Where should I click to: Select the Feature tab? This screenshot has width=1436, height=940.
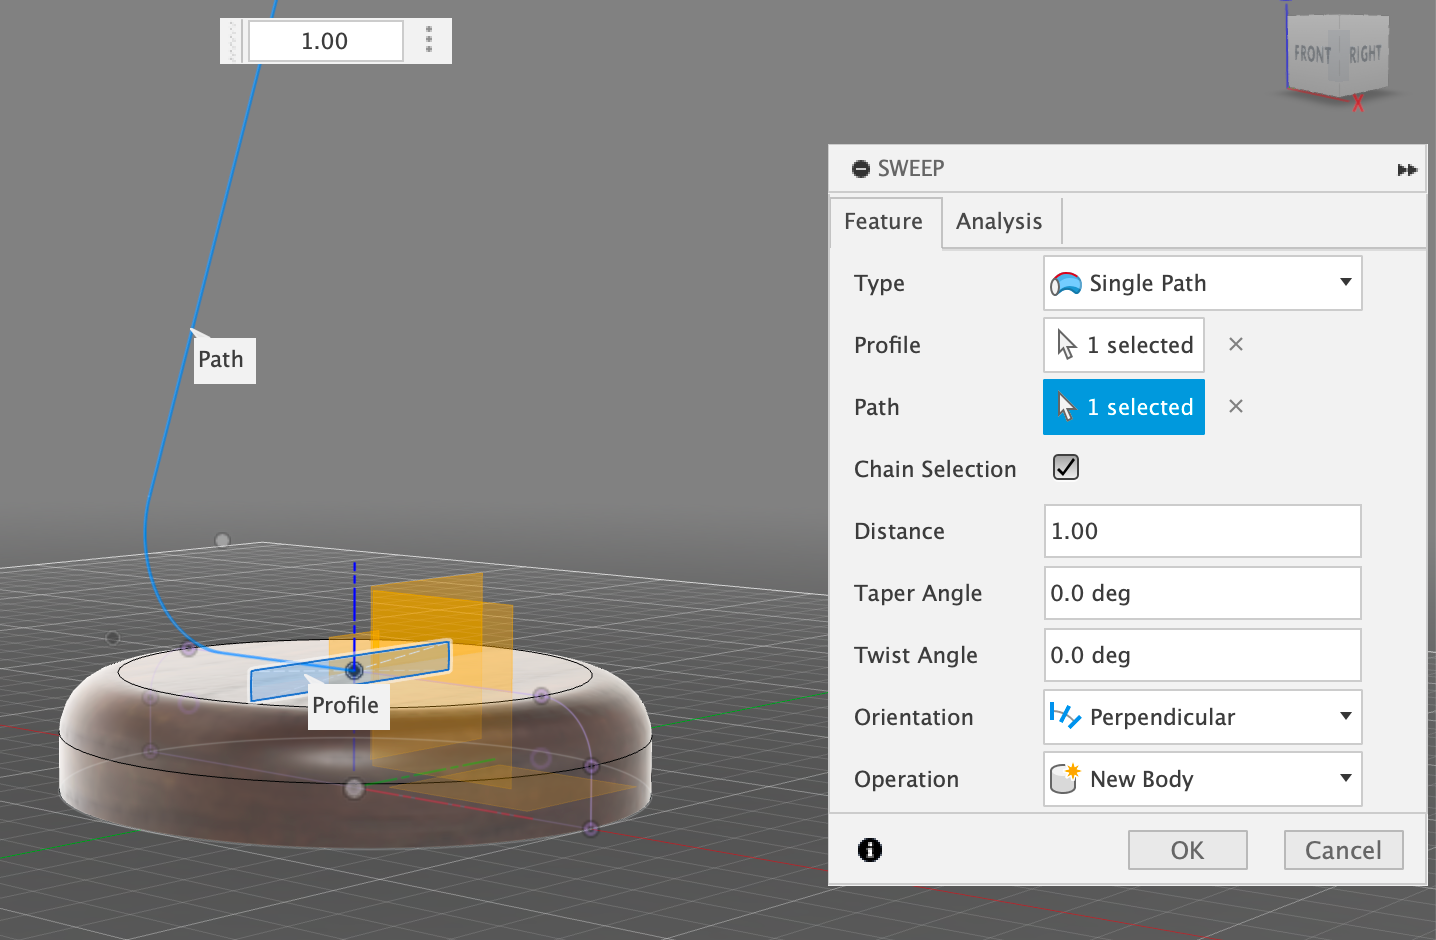[x=883, y=222]
